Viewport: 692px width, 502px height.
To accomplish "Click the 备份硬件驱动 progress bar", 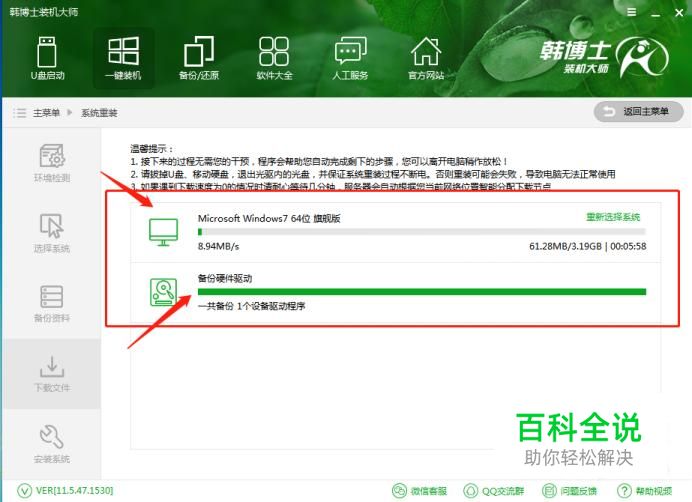I will click(x=422, y=292).
